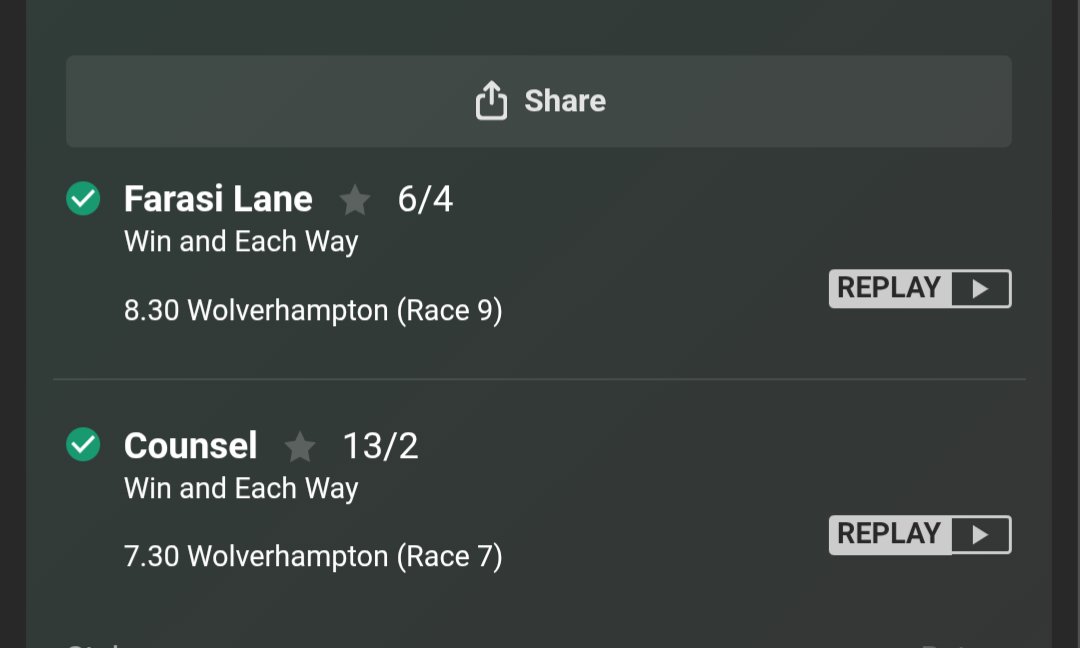Click Win and Each Way under Farasi Lane

(x=241, y=242)
